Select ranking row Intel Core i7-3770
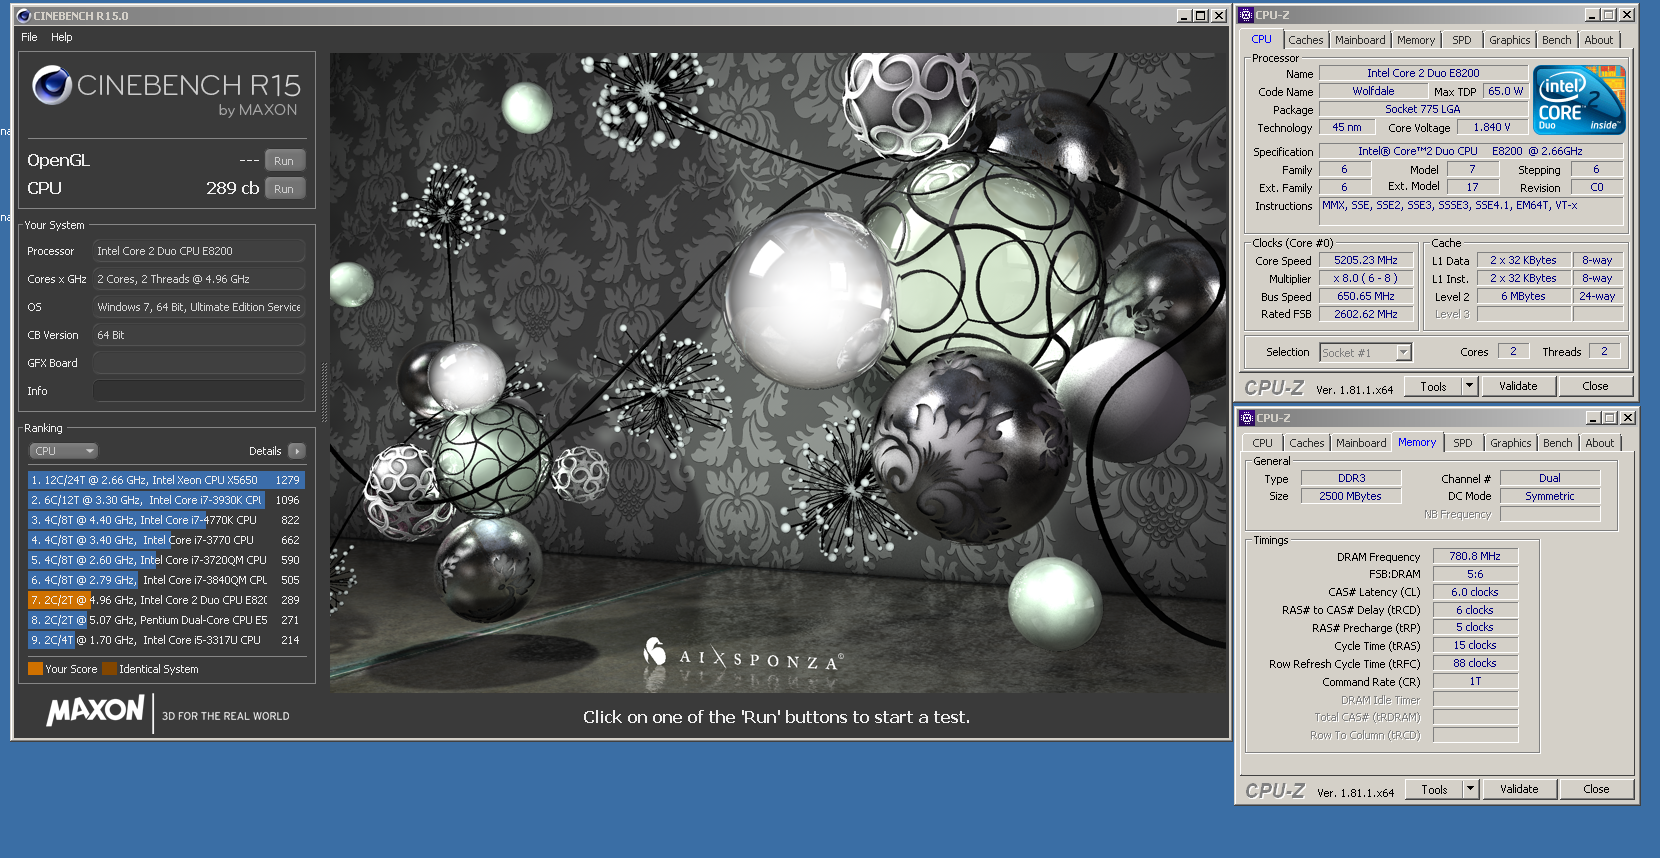The image size is (1660, 858). coord(166,540)
